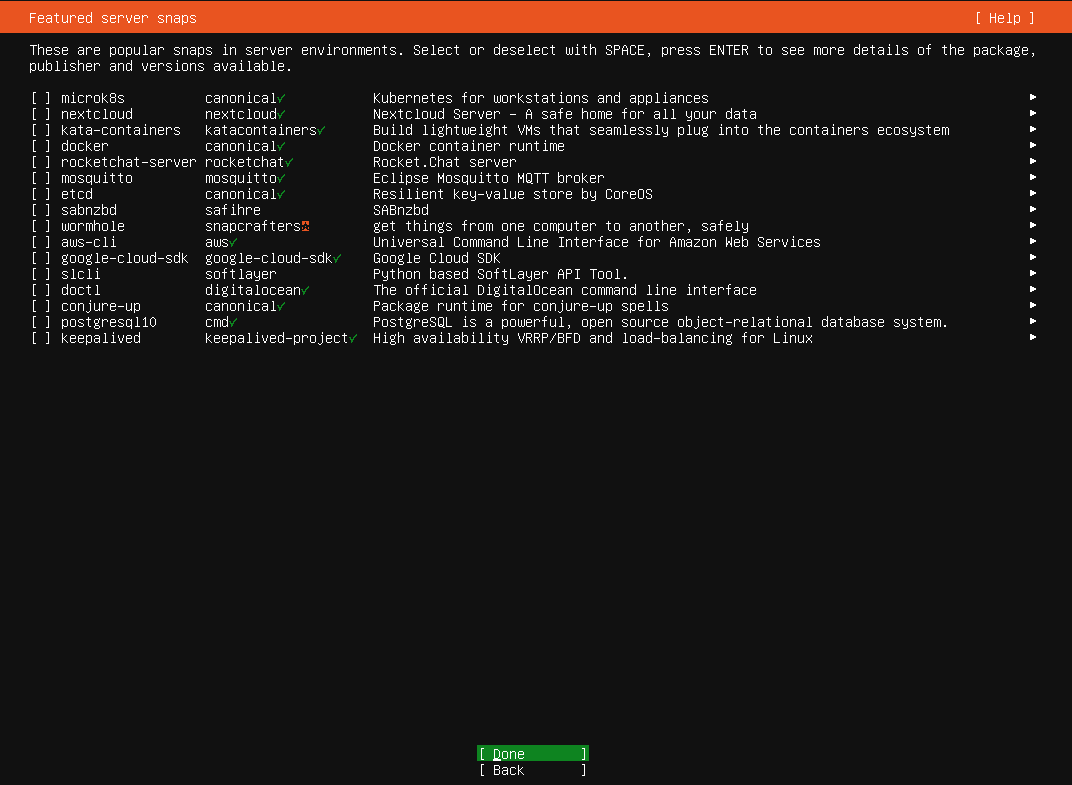Expand details arrow for sabnzbd row
The image size is (1072, 785).
[x=1033, y=209]
